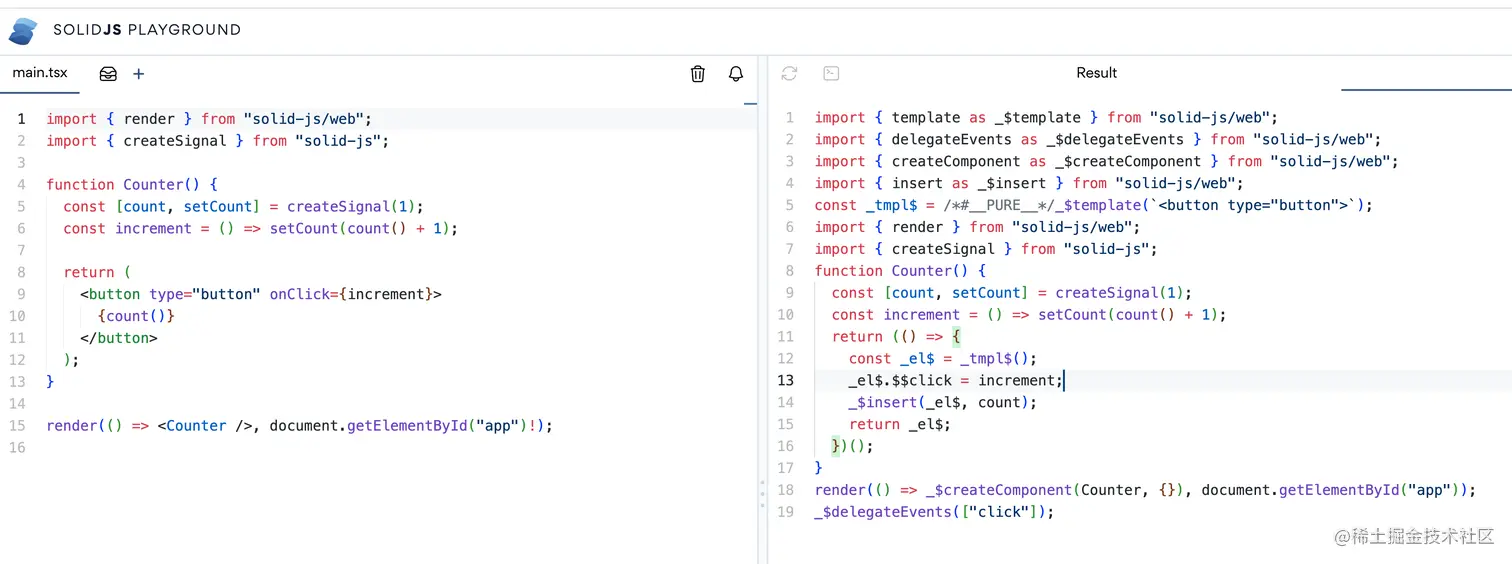Open the console terminal icon
The image size is (1512, 564).
831,73
